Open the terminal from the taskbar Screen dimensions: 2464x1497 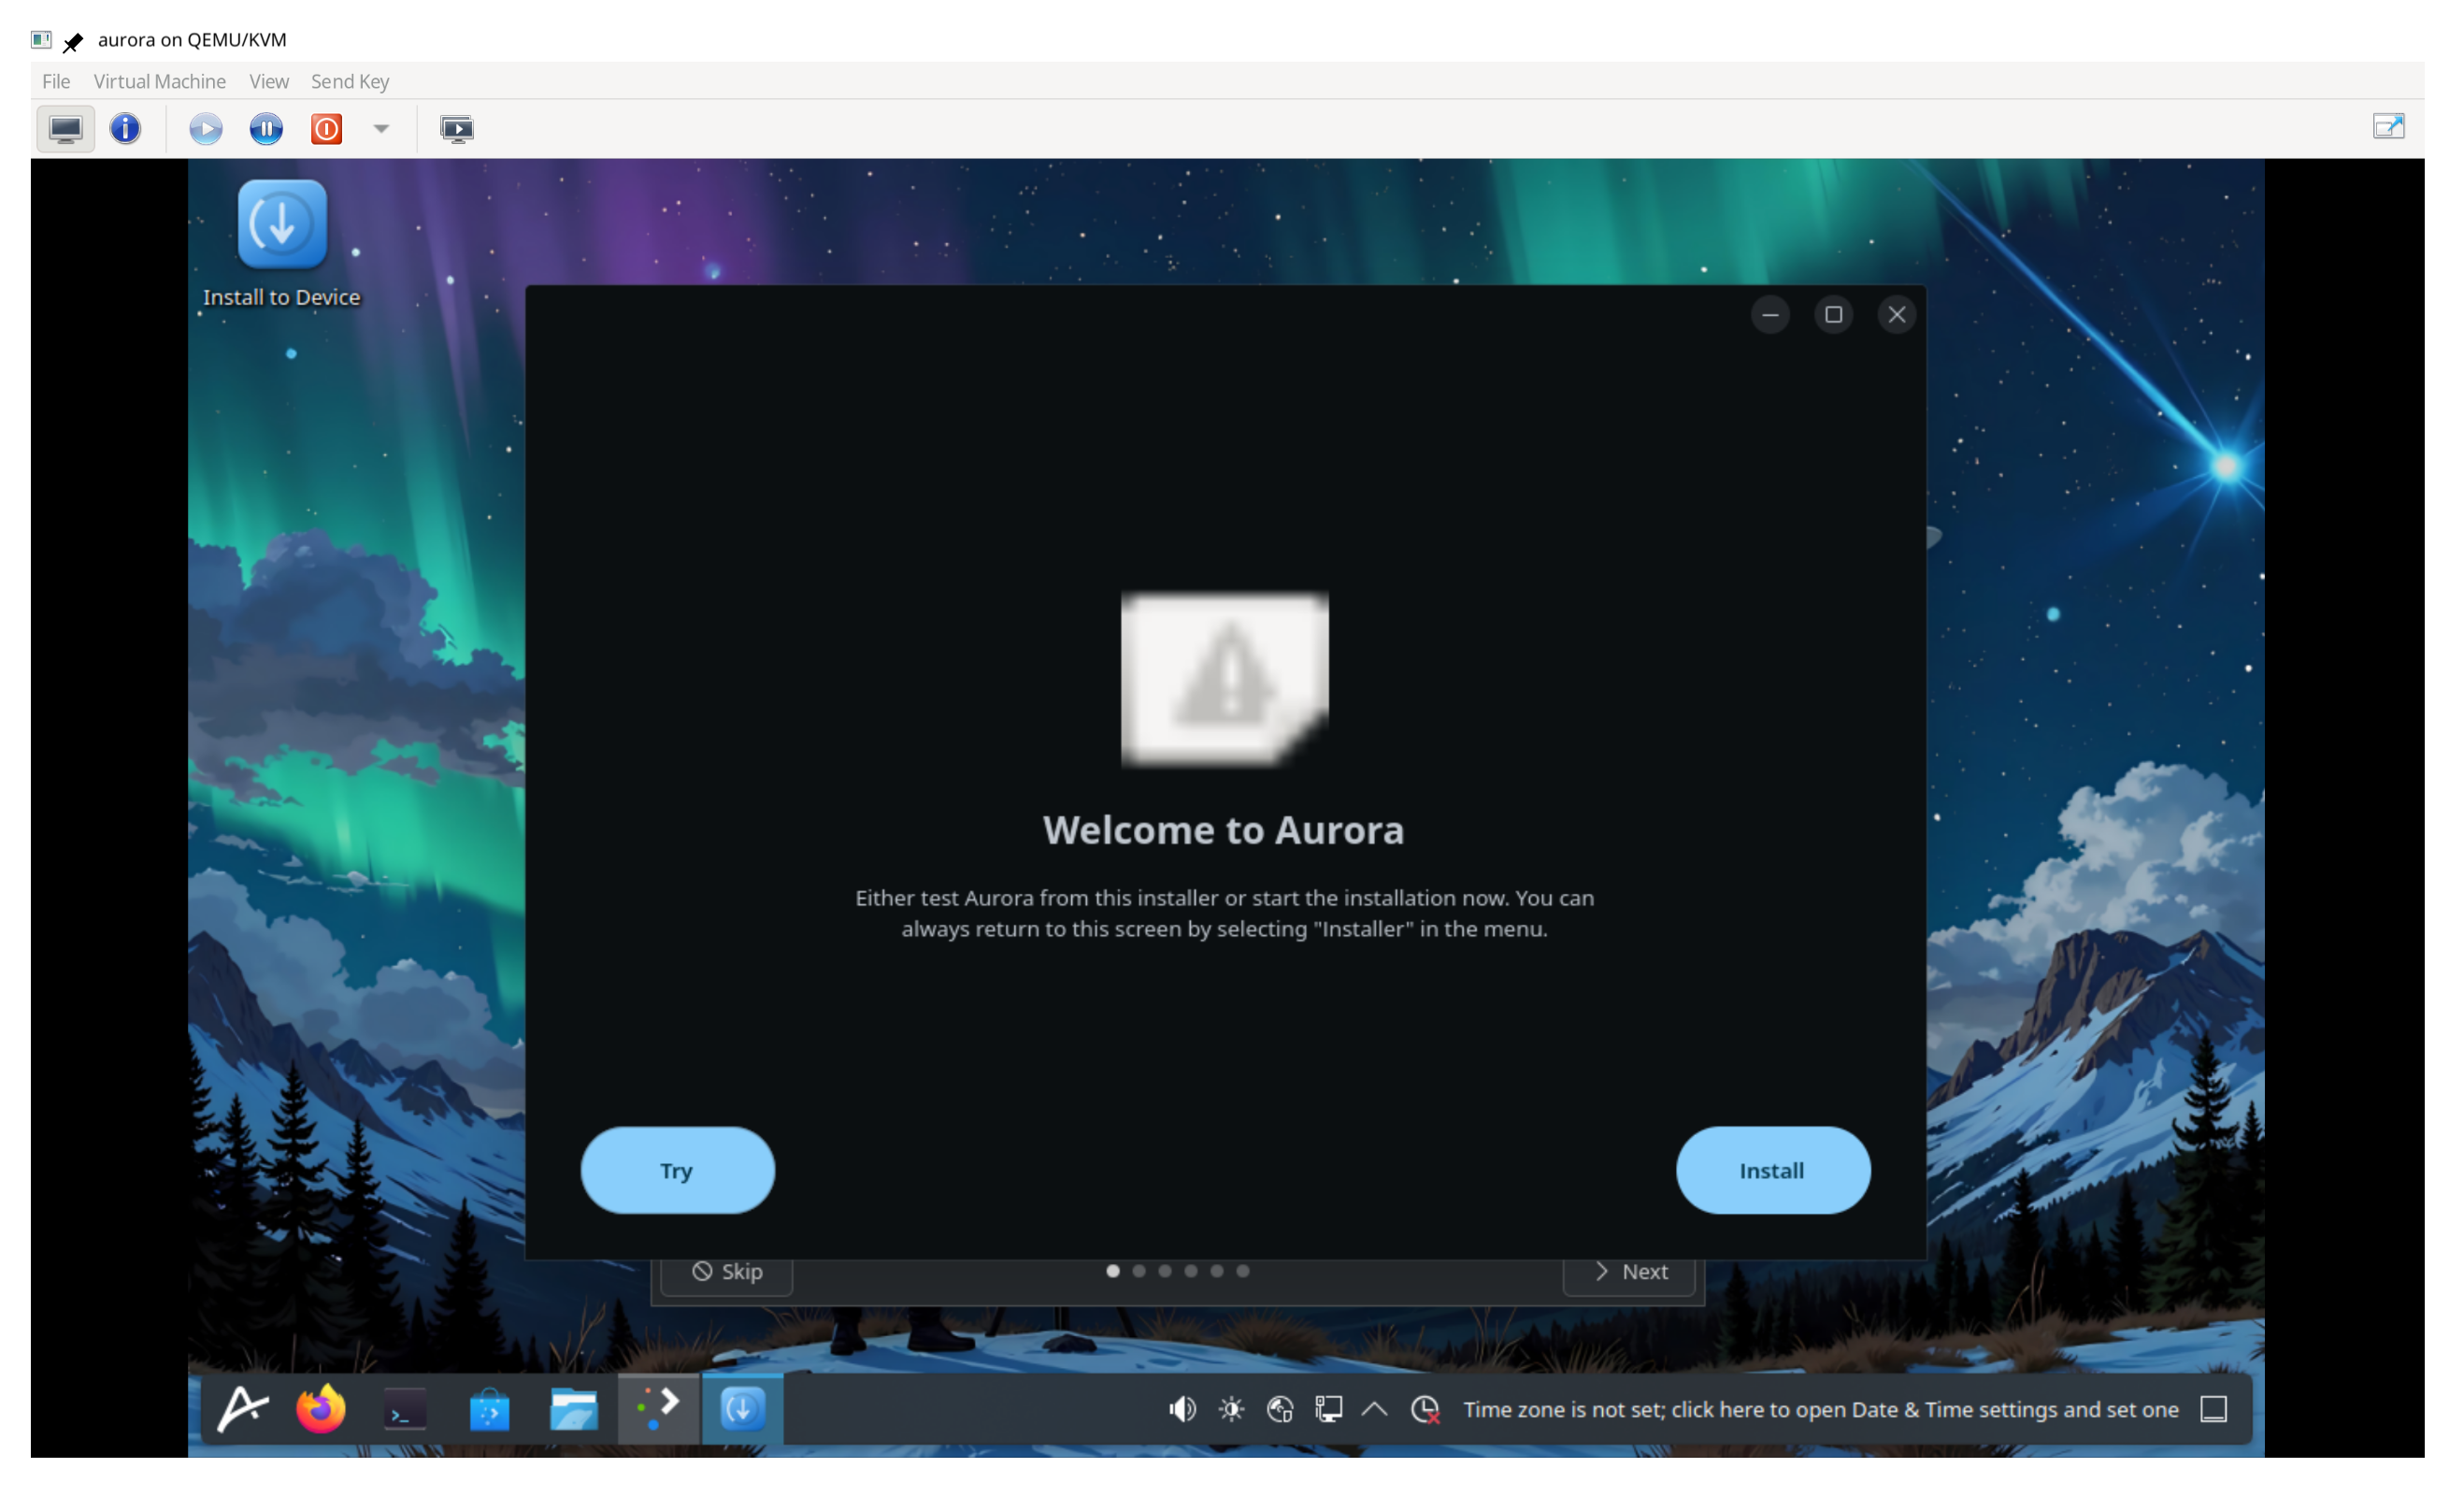[x=405, y=1409]
